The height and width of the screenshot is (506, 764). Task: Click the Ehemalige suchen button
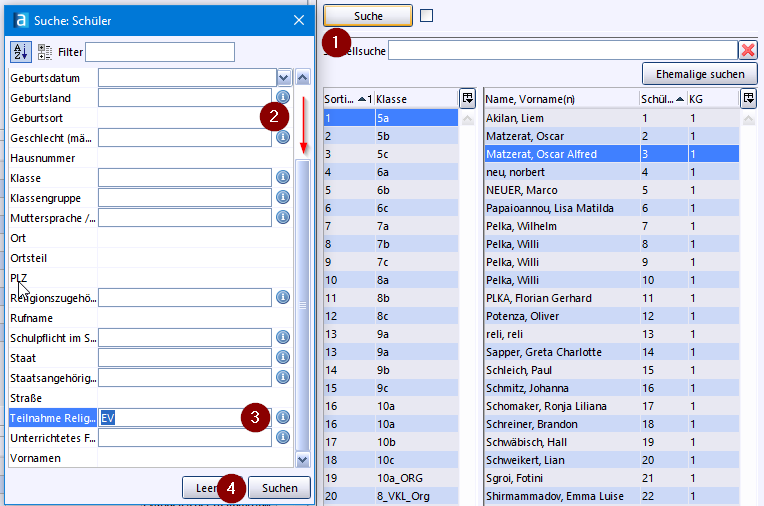(699, 74)
